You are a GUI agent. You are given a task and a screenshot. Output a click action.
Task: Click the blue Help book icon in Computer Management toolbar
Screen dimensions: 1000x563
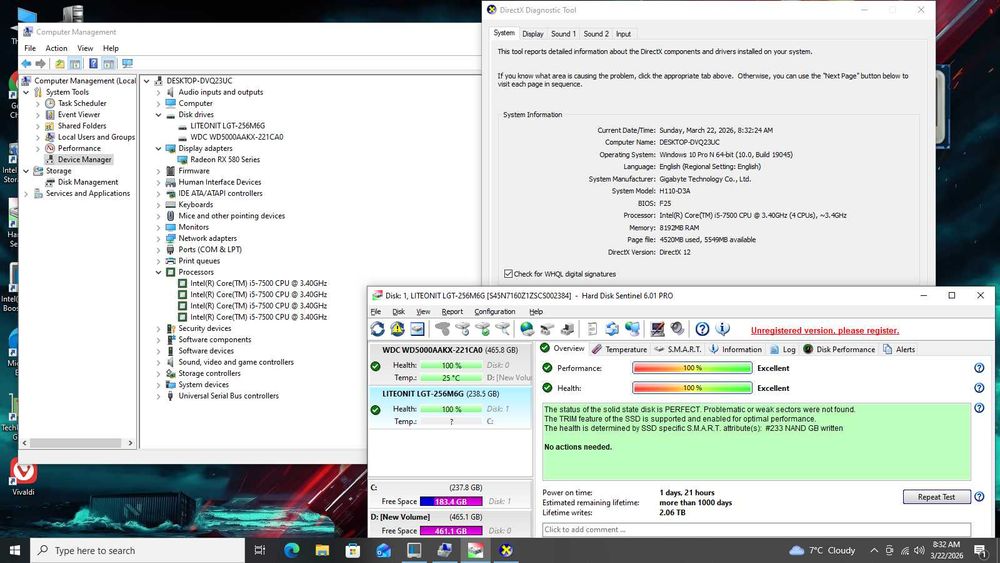point(93,63)
